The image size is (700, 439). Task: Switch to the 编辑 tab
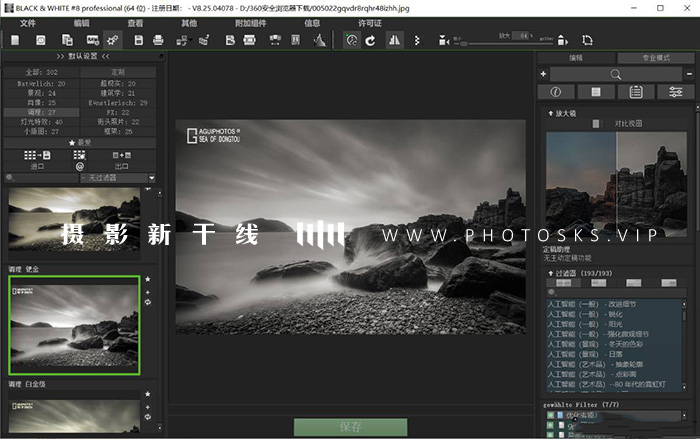(x=576, y=58)
